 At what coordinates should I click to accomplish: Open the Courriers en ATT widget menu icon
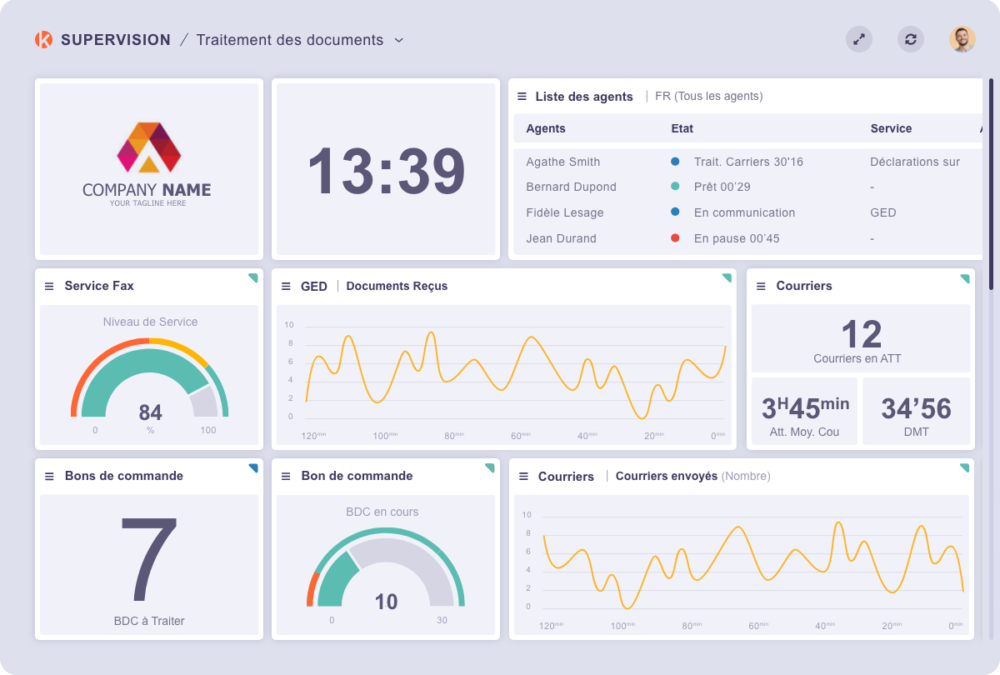(761, 286)
